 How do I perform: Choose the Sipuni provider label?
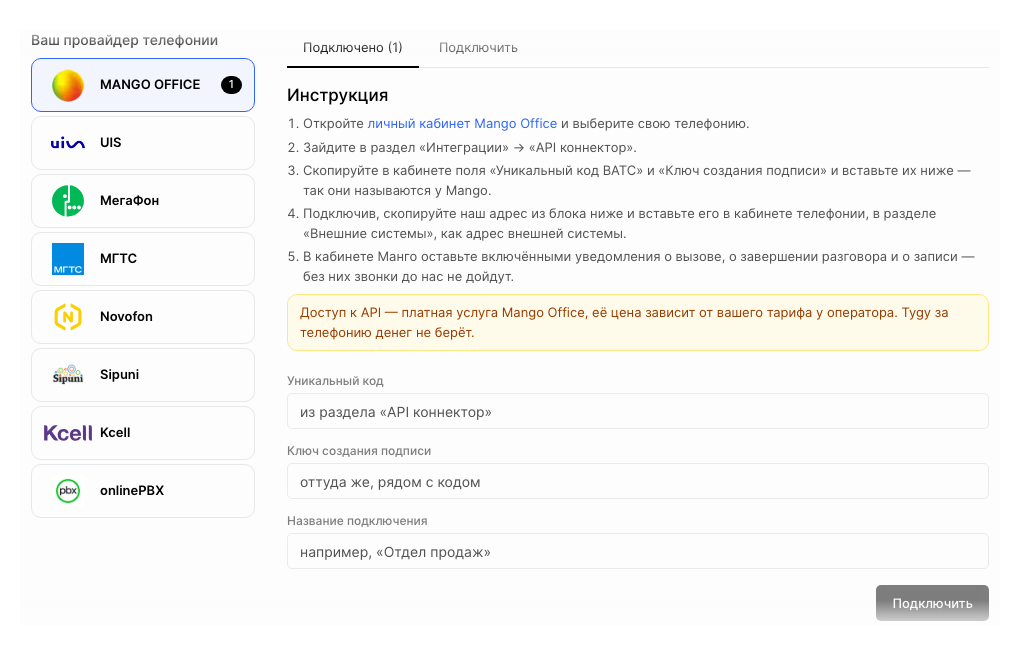(119, 374)
